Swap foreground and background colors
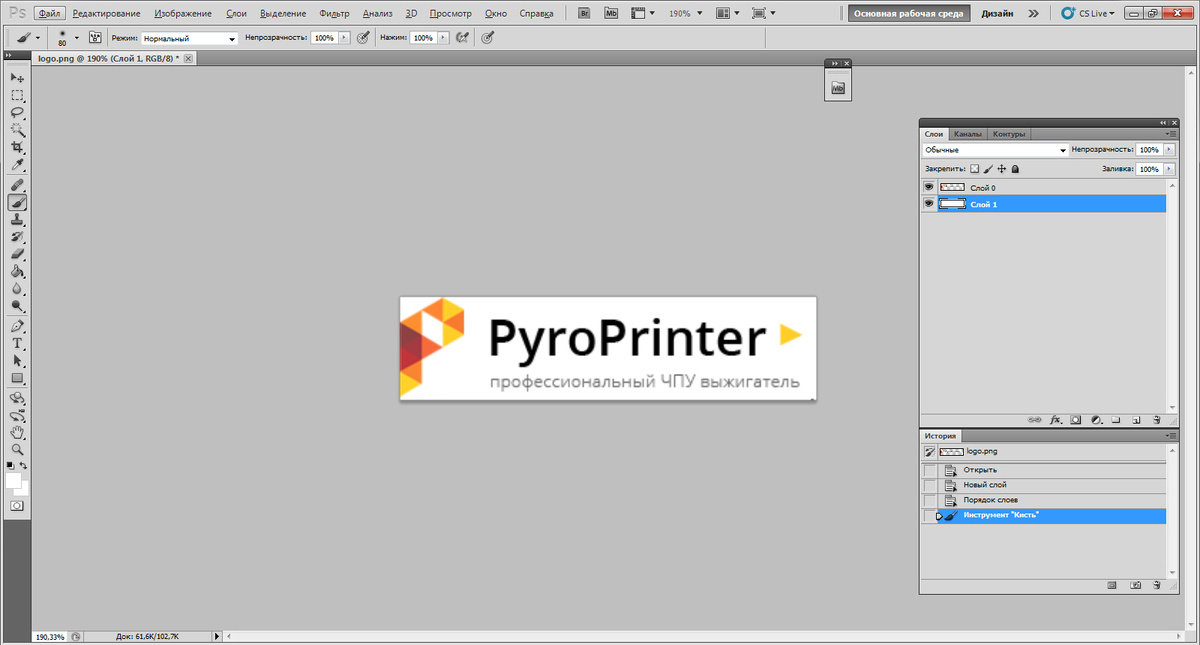 pos(24,466)
